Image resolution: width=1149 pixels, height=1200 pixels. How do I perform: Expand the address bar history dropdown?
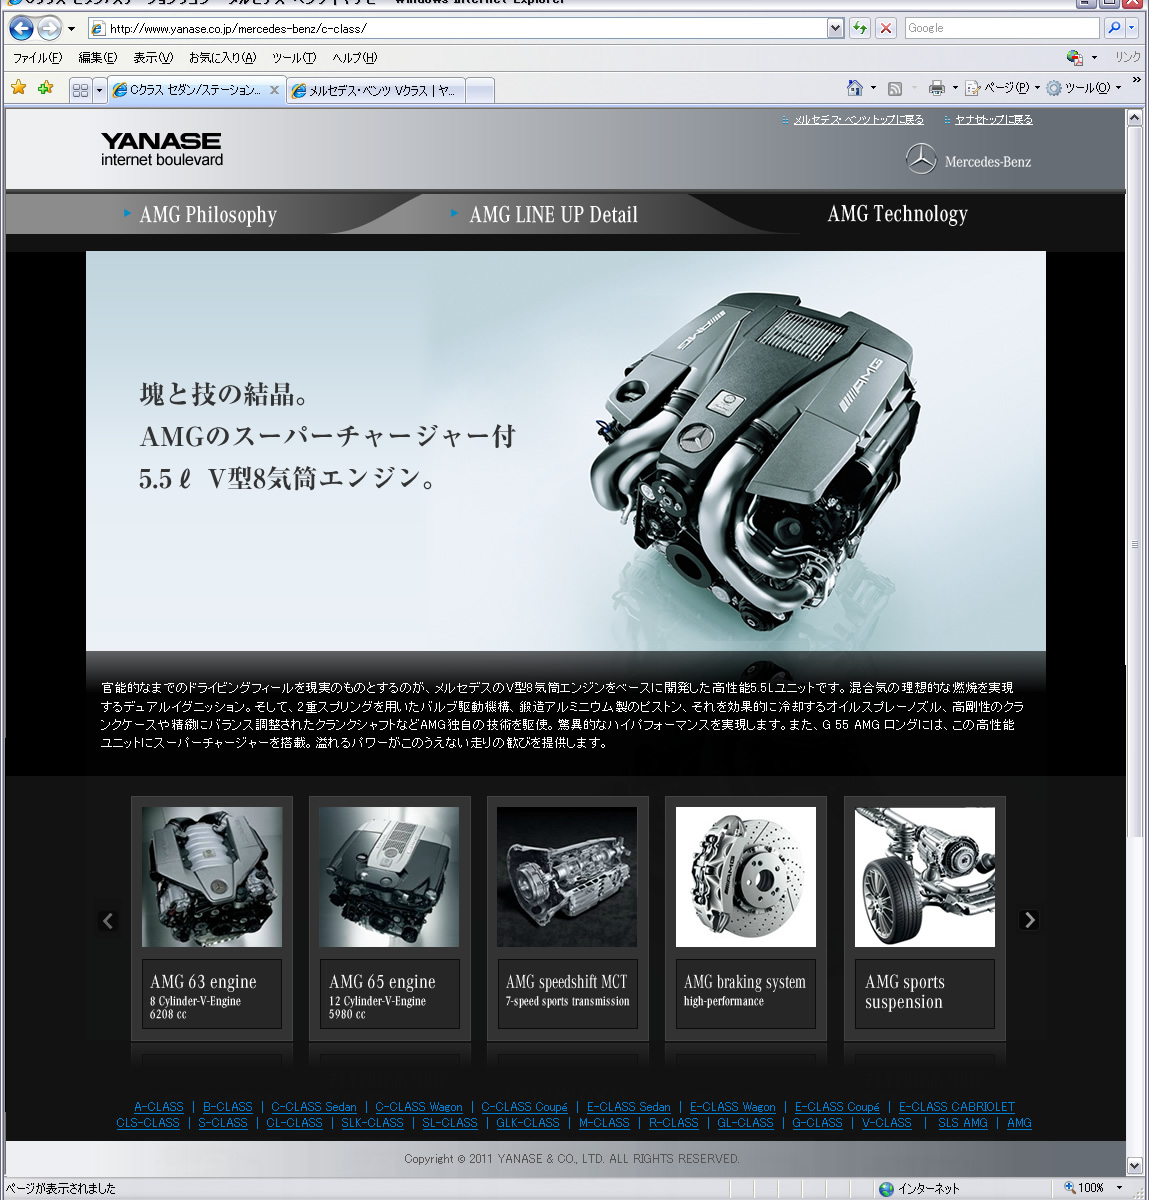[836, 28]
